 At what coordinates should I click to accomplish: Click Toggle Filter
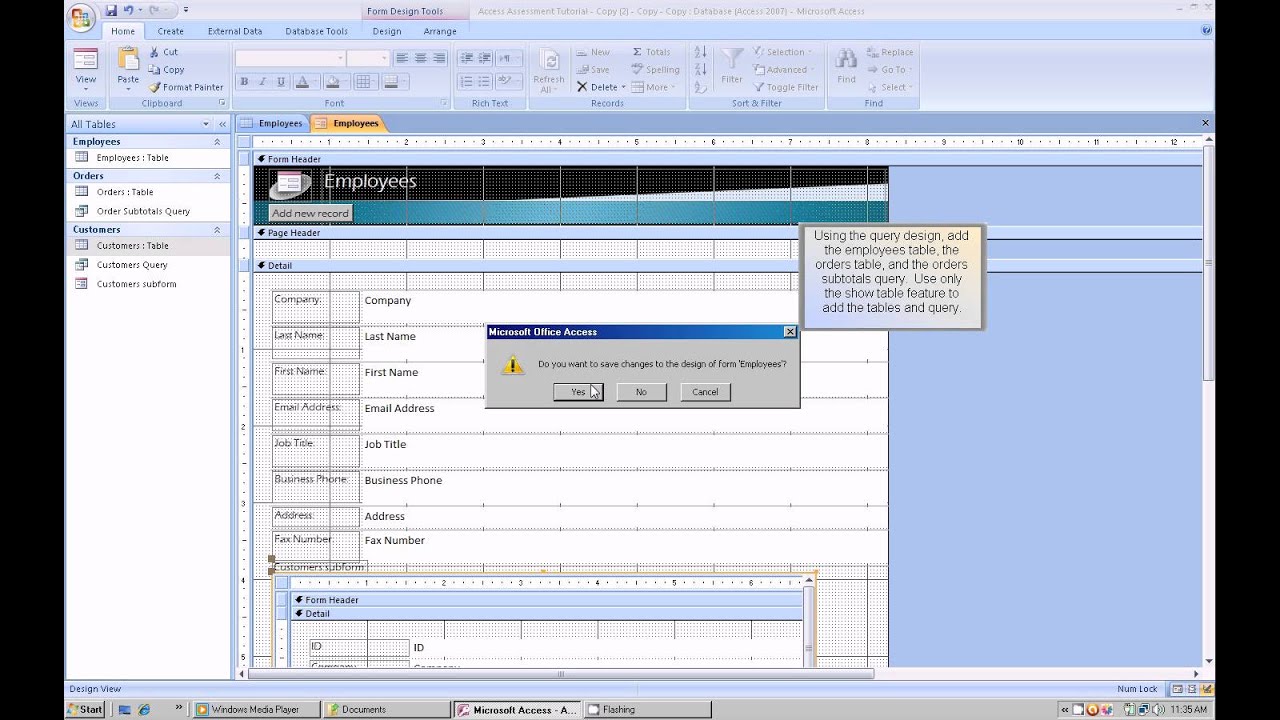point(785,87)
